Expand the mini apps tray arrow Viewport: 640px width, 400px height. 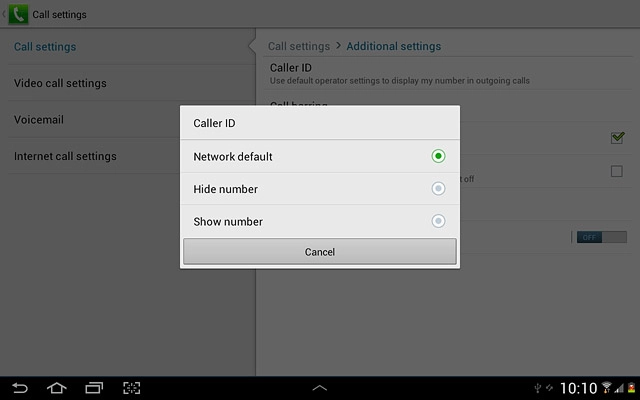pos(320,388)
